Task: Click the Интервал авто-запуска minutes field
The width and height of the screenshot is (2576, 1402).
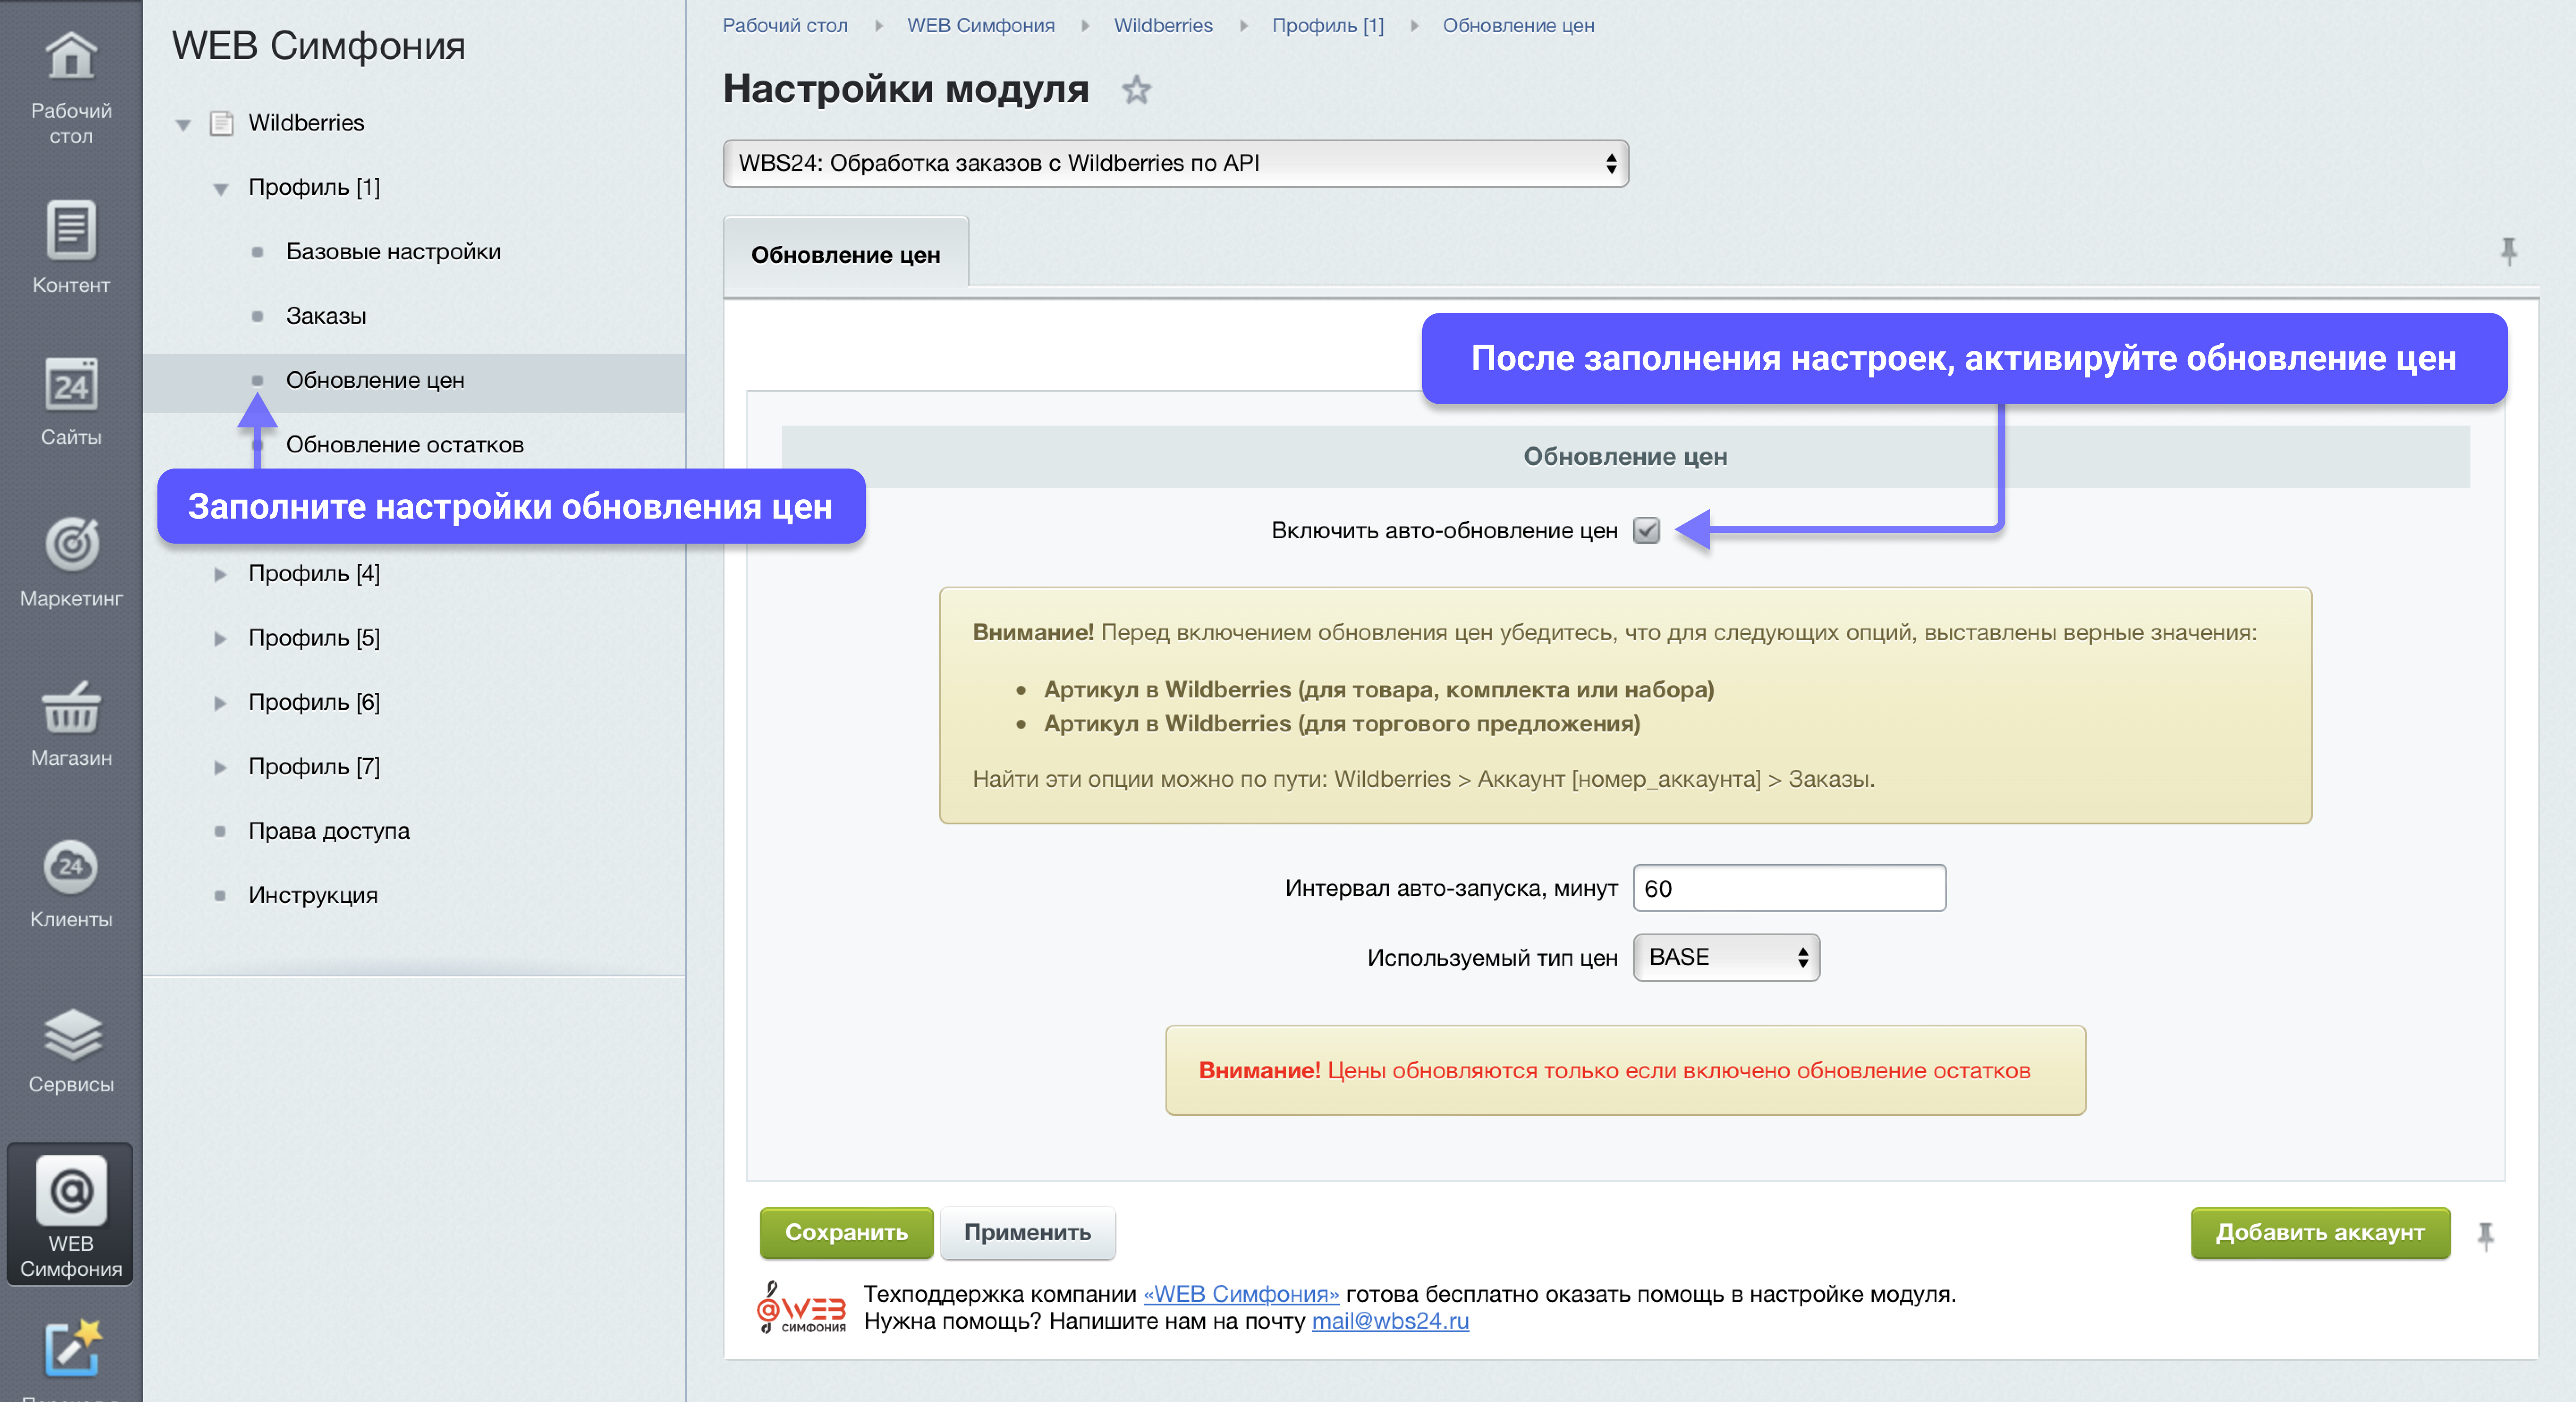Action: pyautogui.click(x=1789, y=888)
